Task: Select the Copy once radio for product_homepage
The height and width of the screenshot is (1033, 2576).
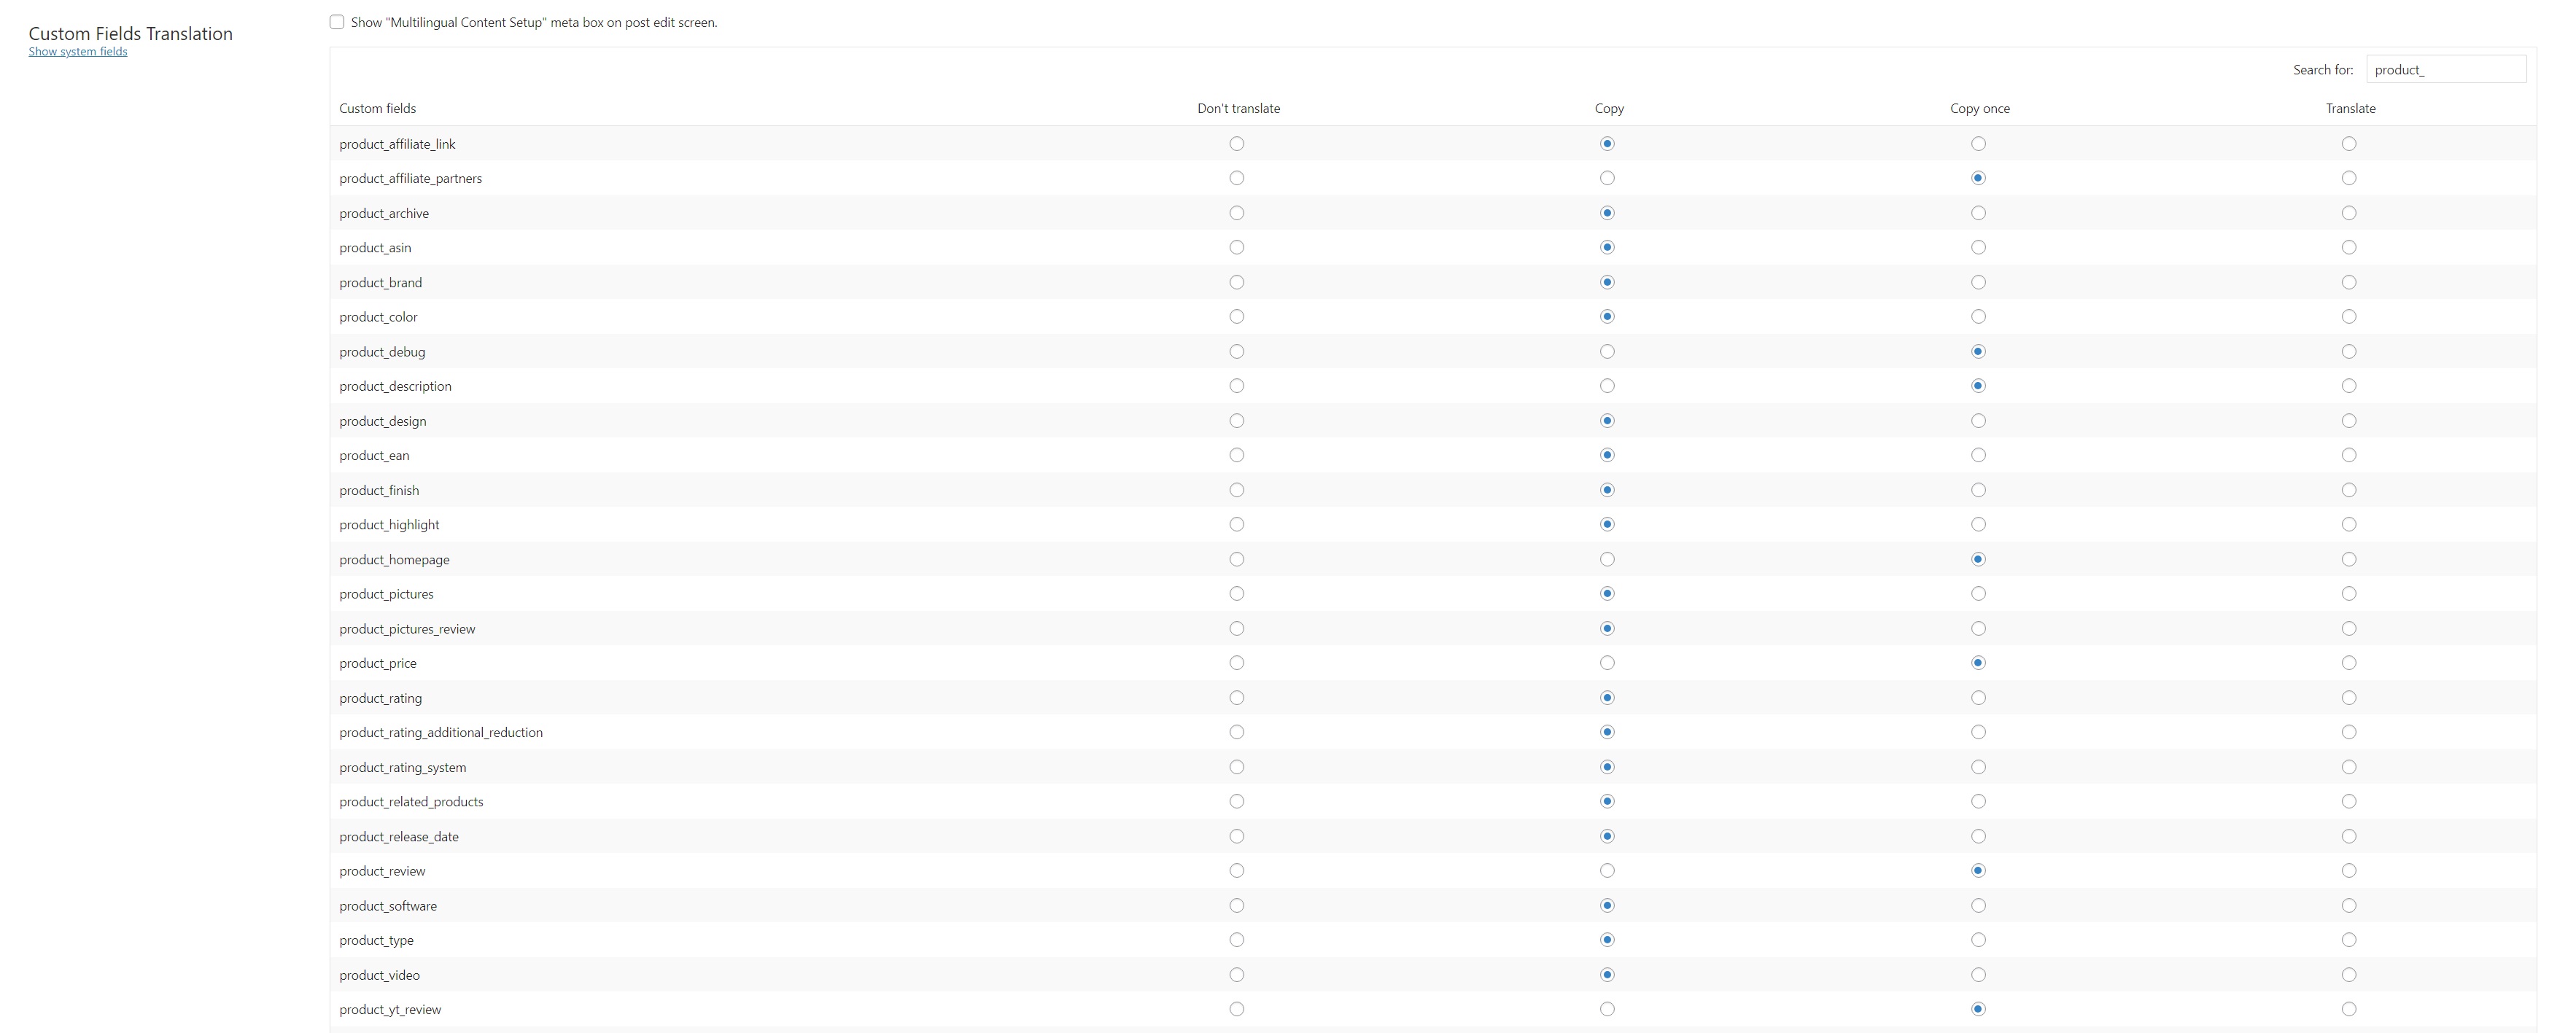Action: 1978,559
